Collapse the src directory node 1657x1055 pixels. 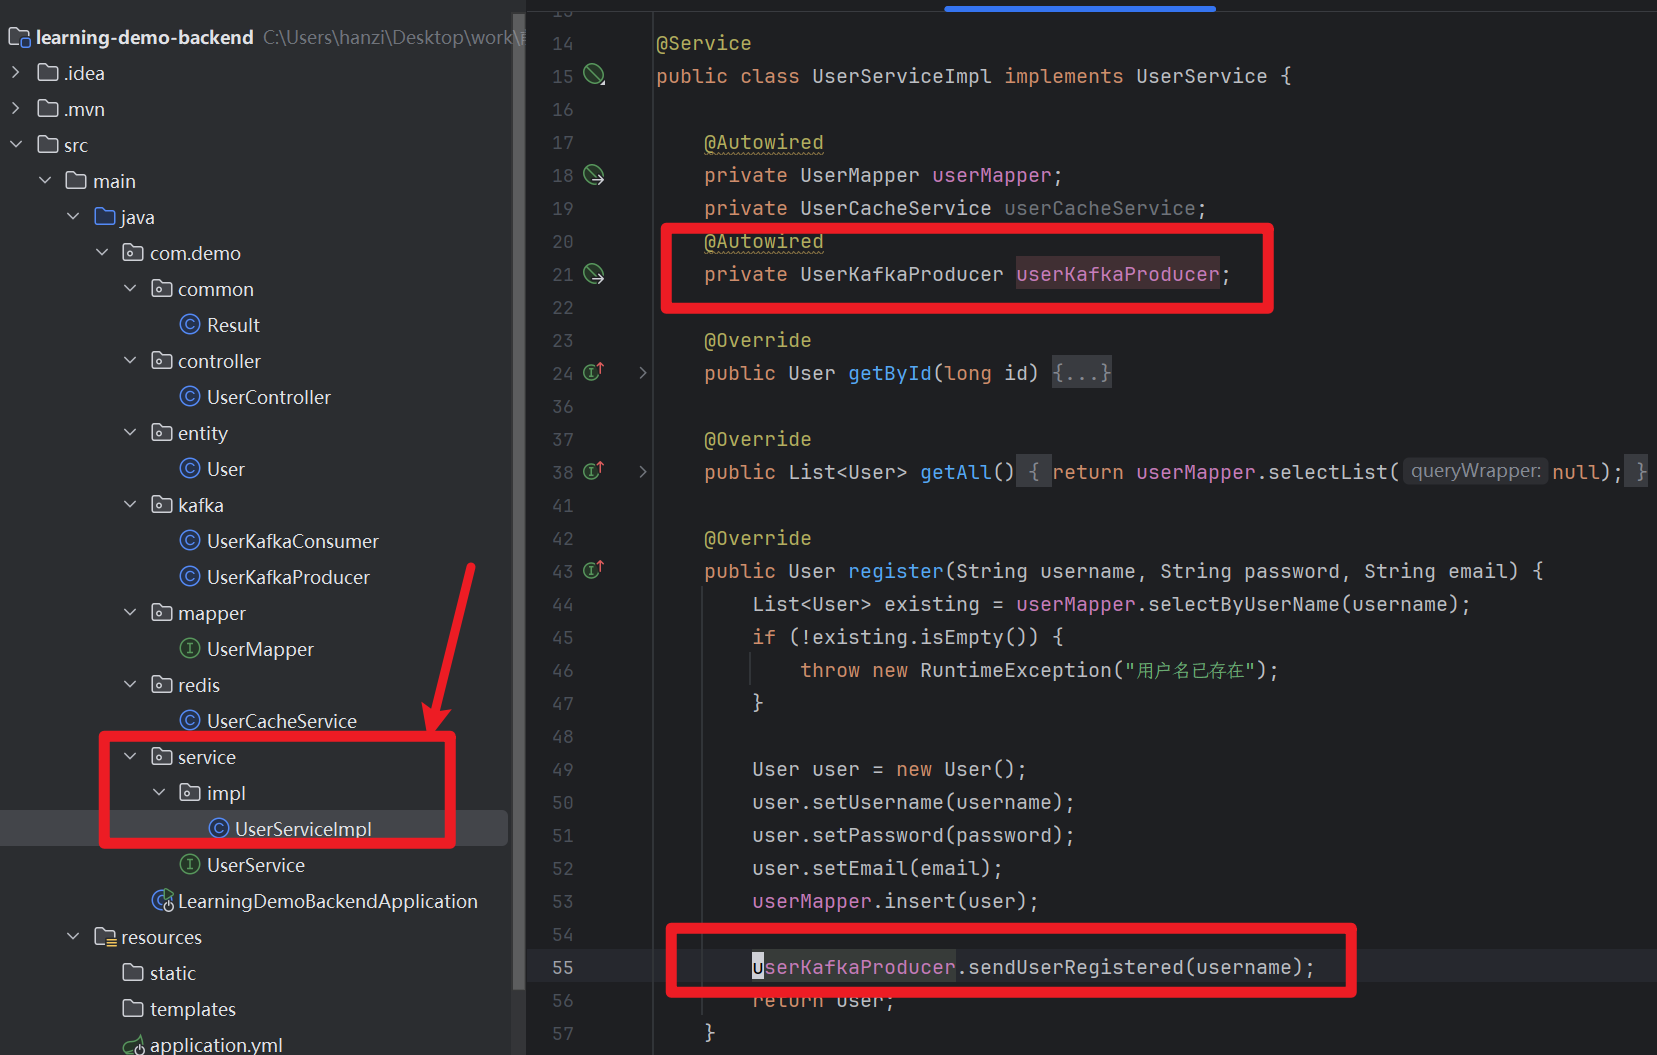pos(16,145)
